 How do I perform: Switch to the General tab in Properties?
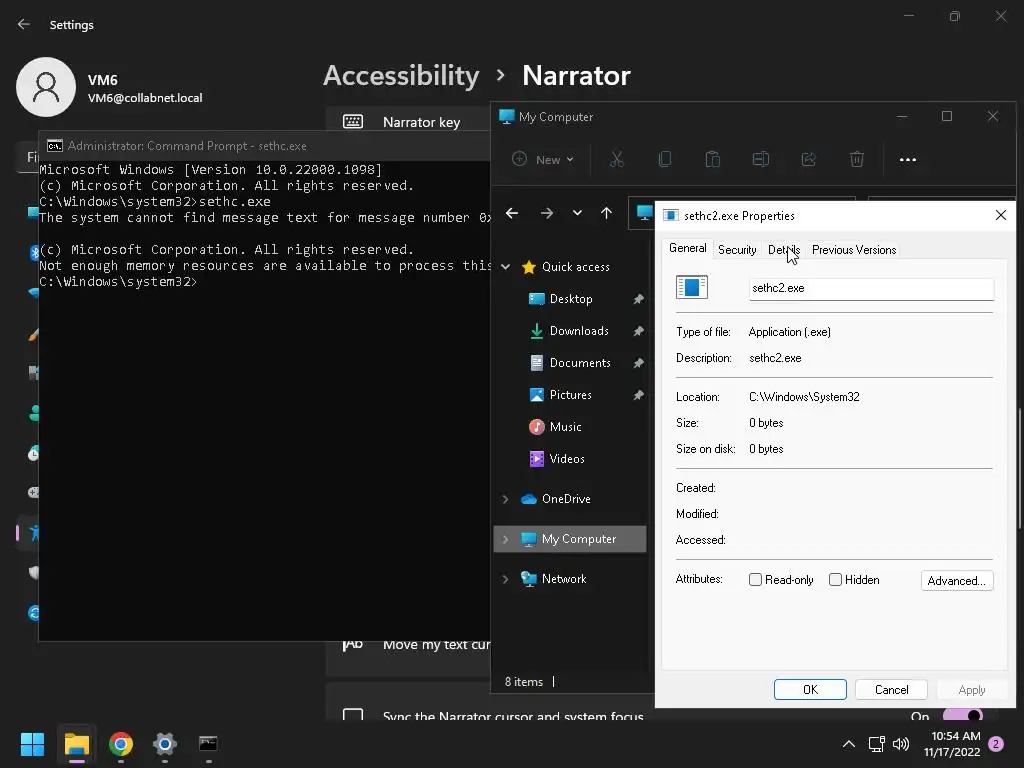pyautogui.click(x=688, y=248)
